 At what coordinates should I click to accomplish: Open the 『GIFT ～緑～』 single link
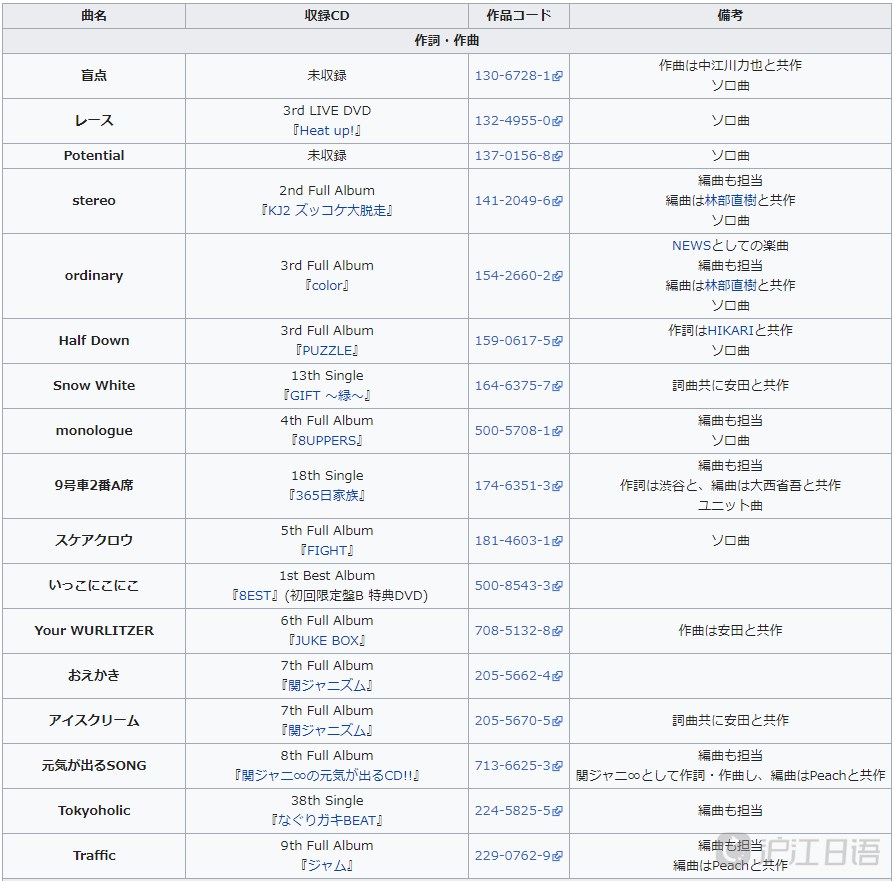(327, 395)
